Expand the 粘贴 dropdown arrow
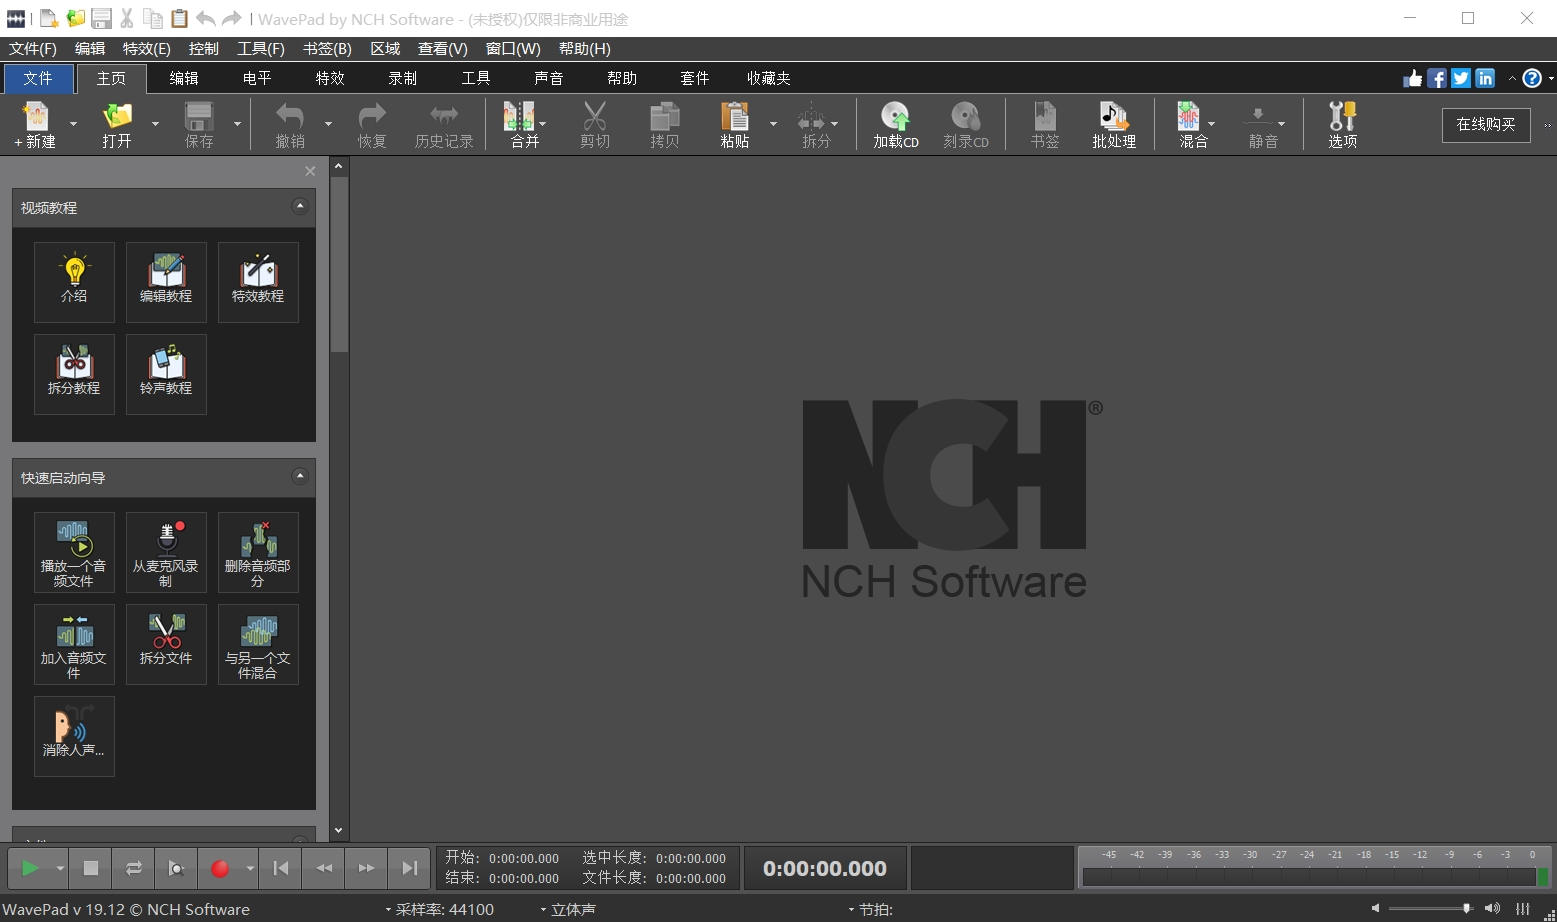Screen dimensions: 1557x922 (773, 124)
